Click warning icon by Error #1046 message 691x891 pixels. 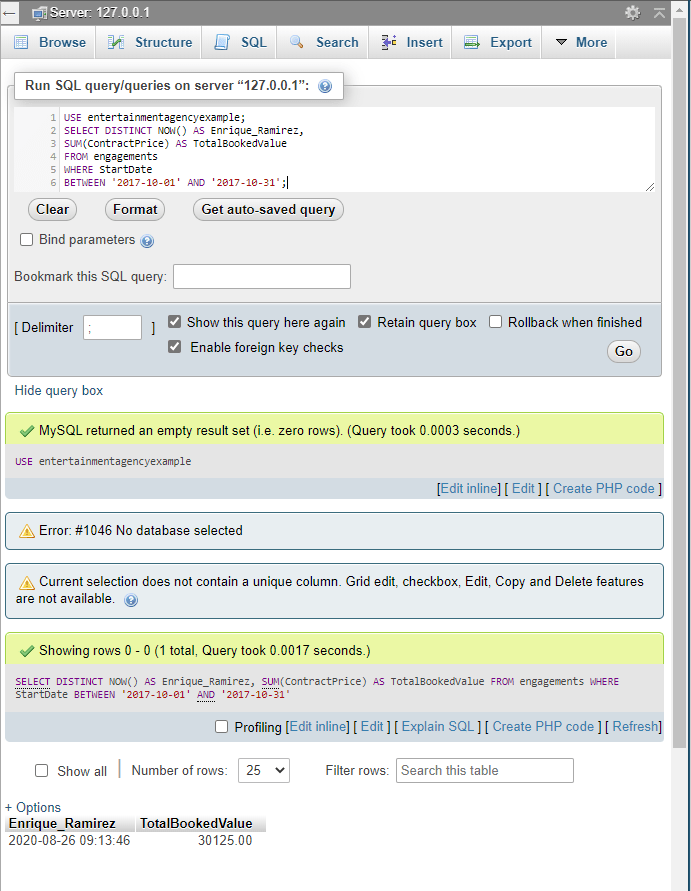(x=27, y=531)
